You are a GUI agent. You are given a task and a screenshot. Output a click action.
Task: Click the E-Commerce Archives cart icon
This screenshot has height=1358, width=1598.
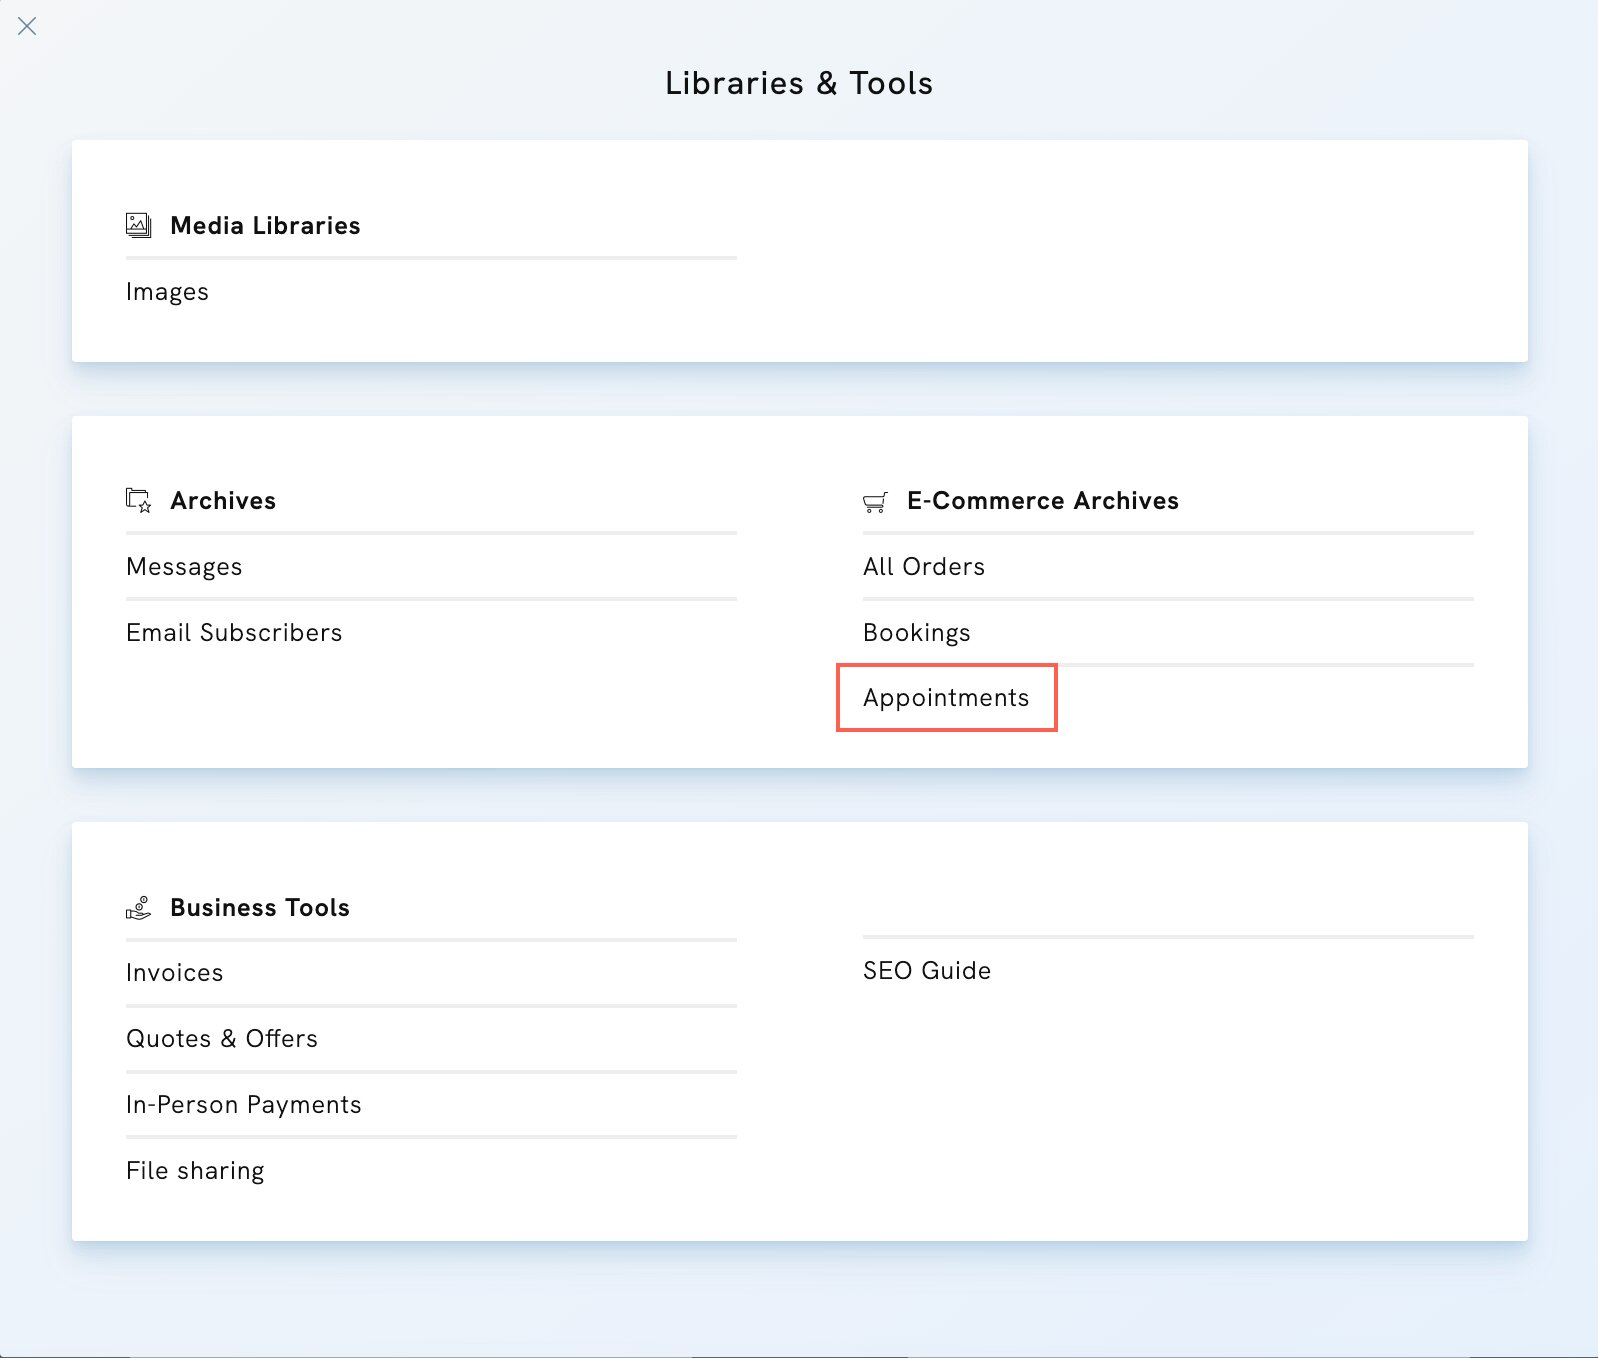pyautogui.click(x=875, y=501)
